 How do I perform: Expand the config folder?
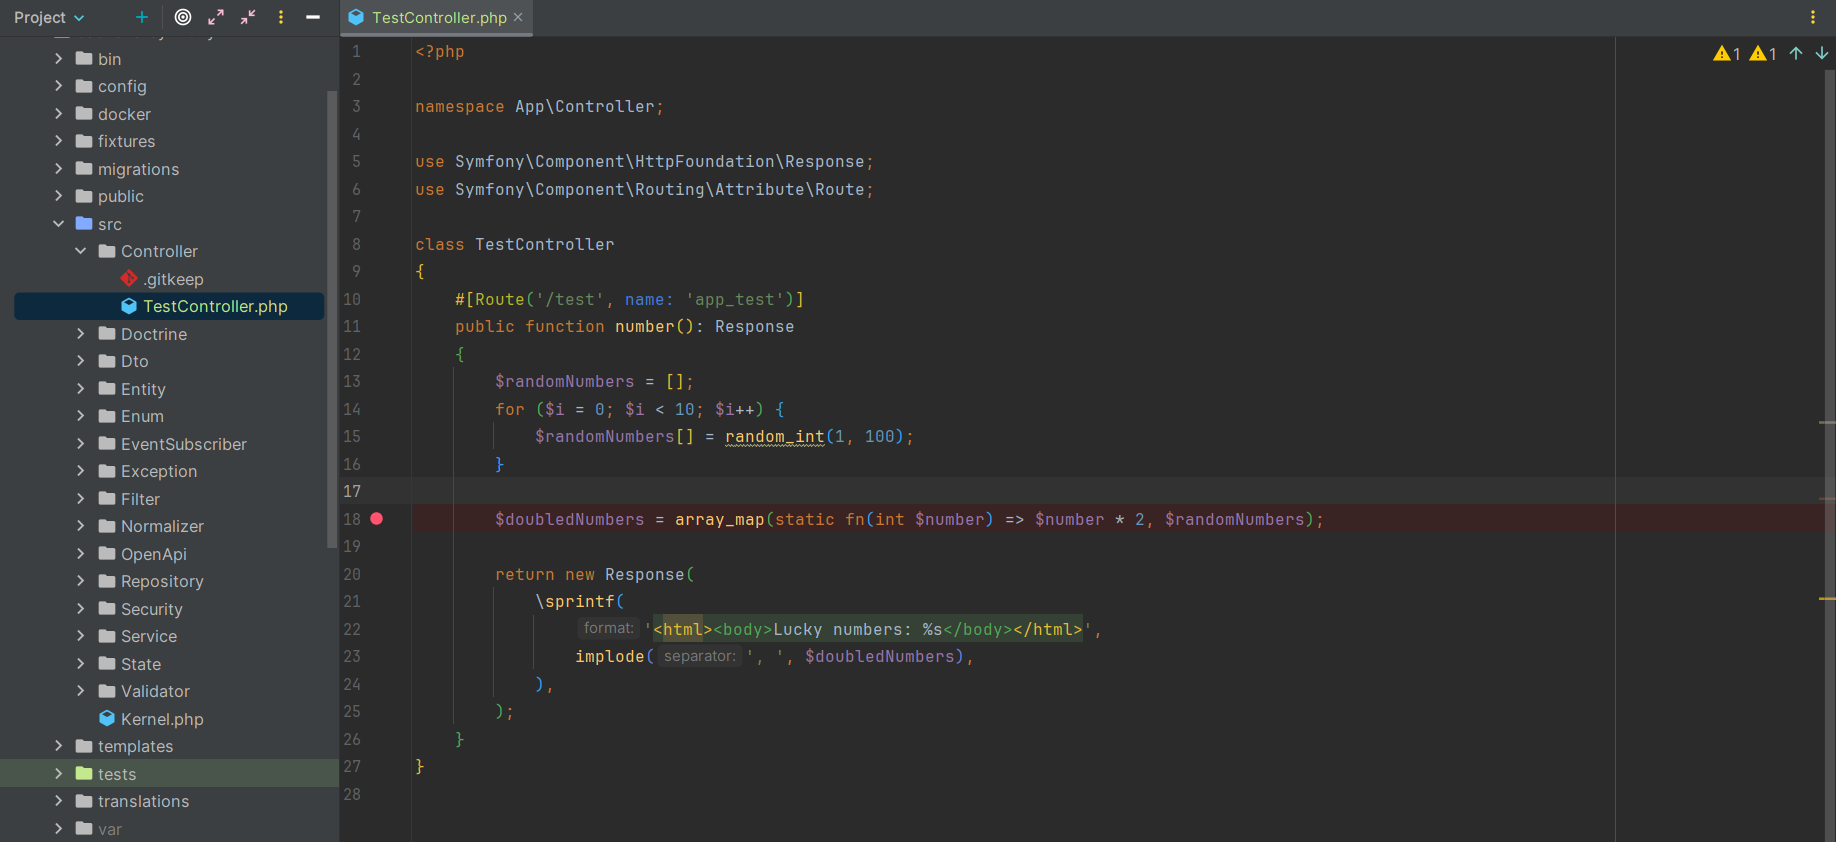[58, 86]
